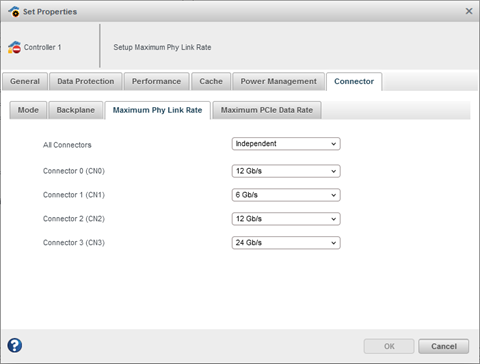Open the Backplane sub-tab
The width and height of the screenshot is (480, 364).
[76, 110]
